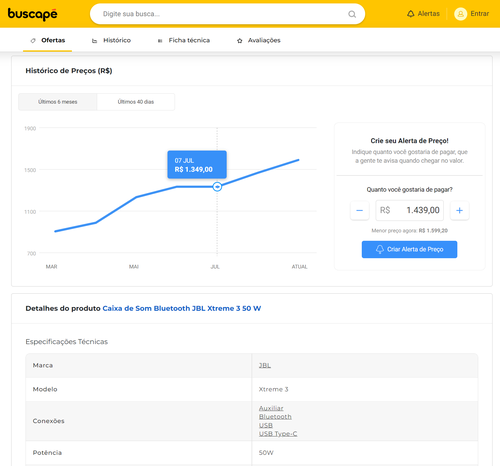
Task: Go to the Avaliações tab
Action: point(264,40)
